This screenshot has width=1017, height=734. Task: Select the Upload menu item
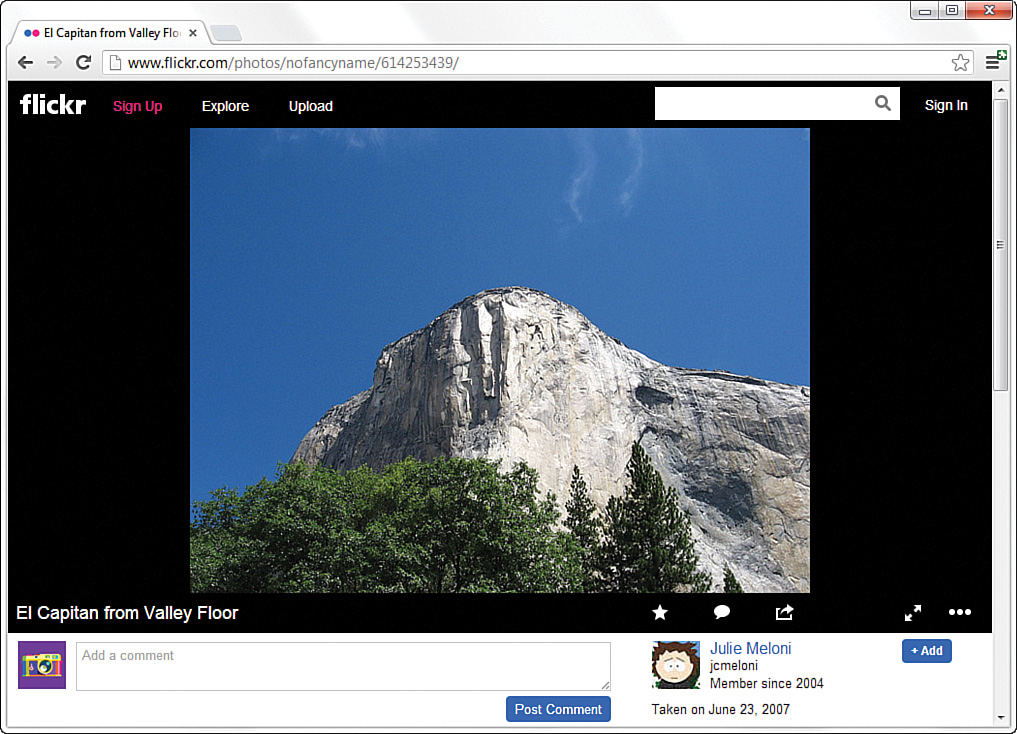pos(310,106)
